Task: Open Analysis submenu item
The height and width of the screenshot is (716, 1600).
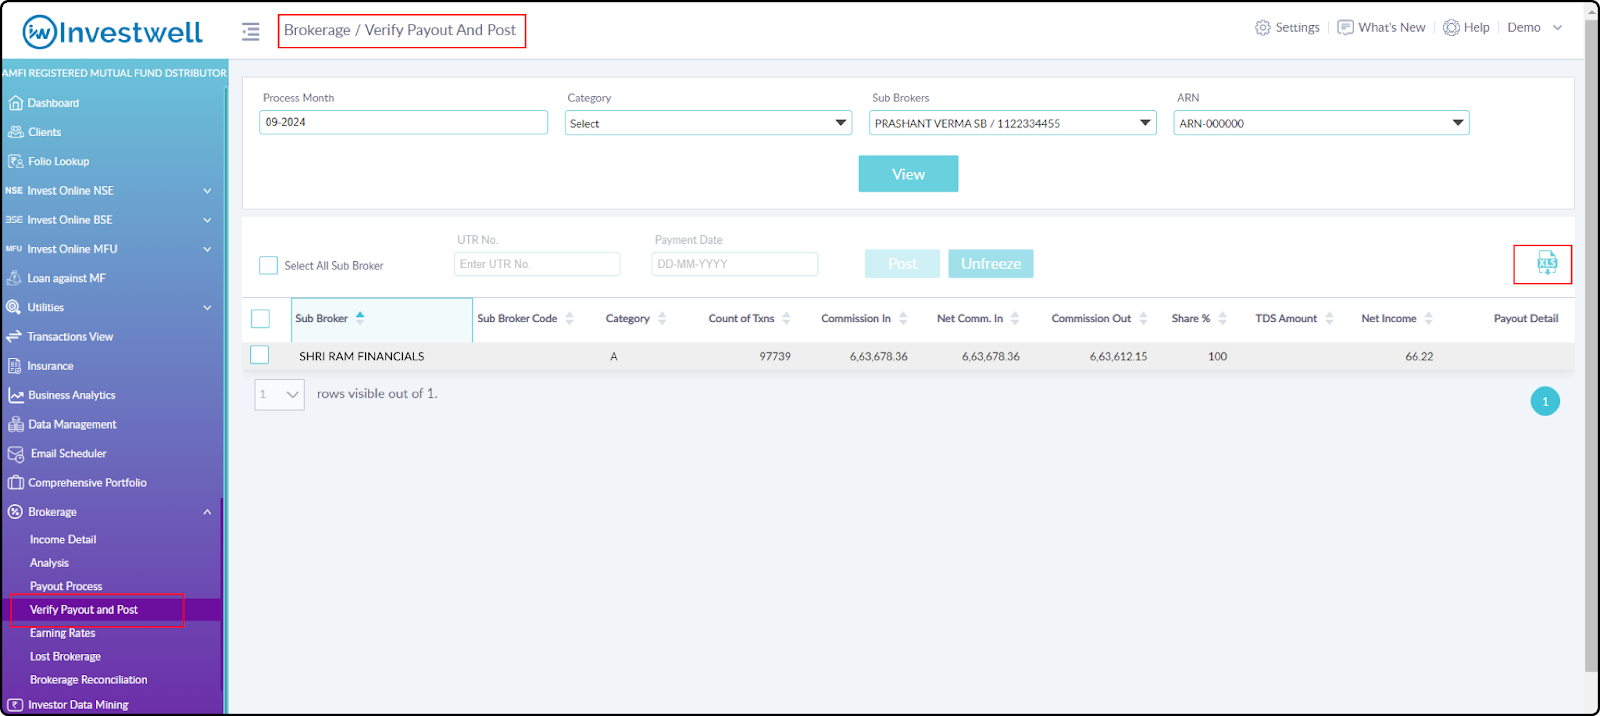Action: (49, 563)
